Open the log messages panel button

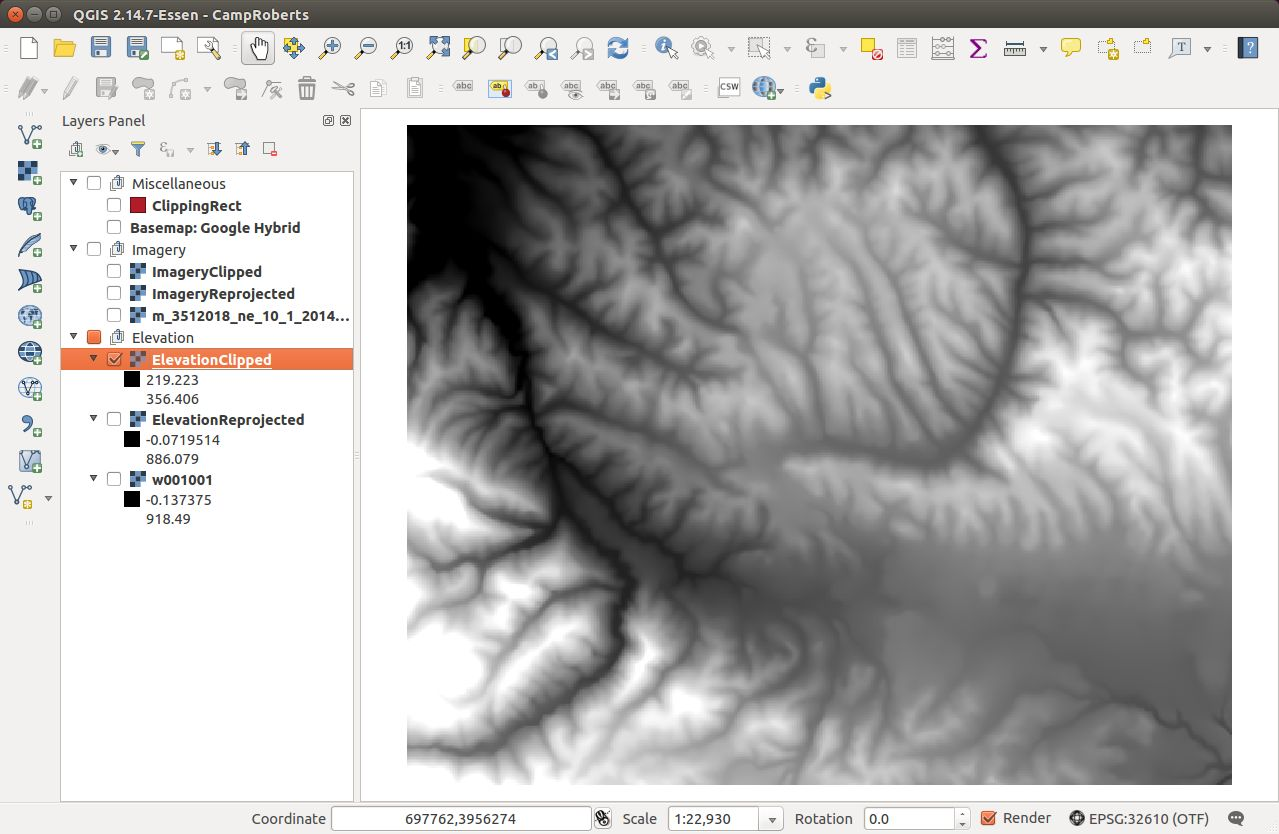pyautogui.click(x=1236, y=818)
